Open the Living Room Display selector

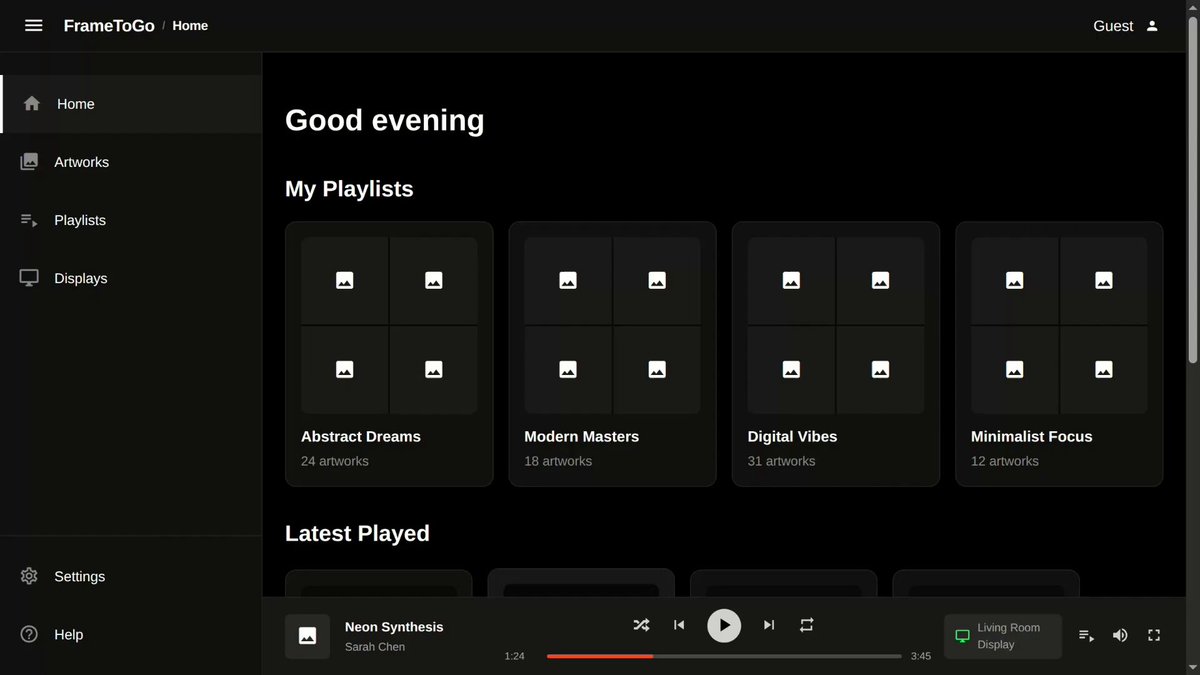(1003, 636)
